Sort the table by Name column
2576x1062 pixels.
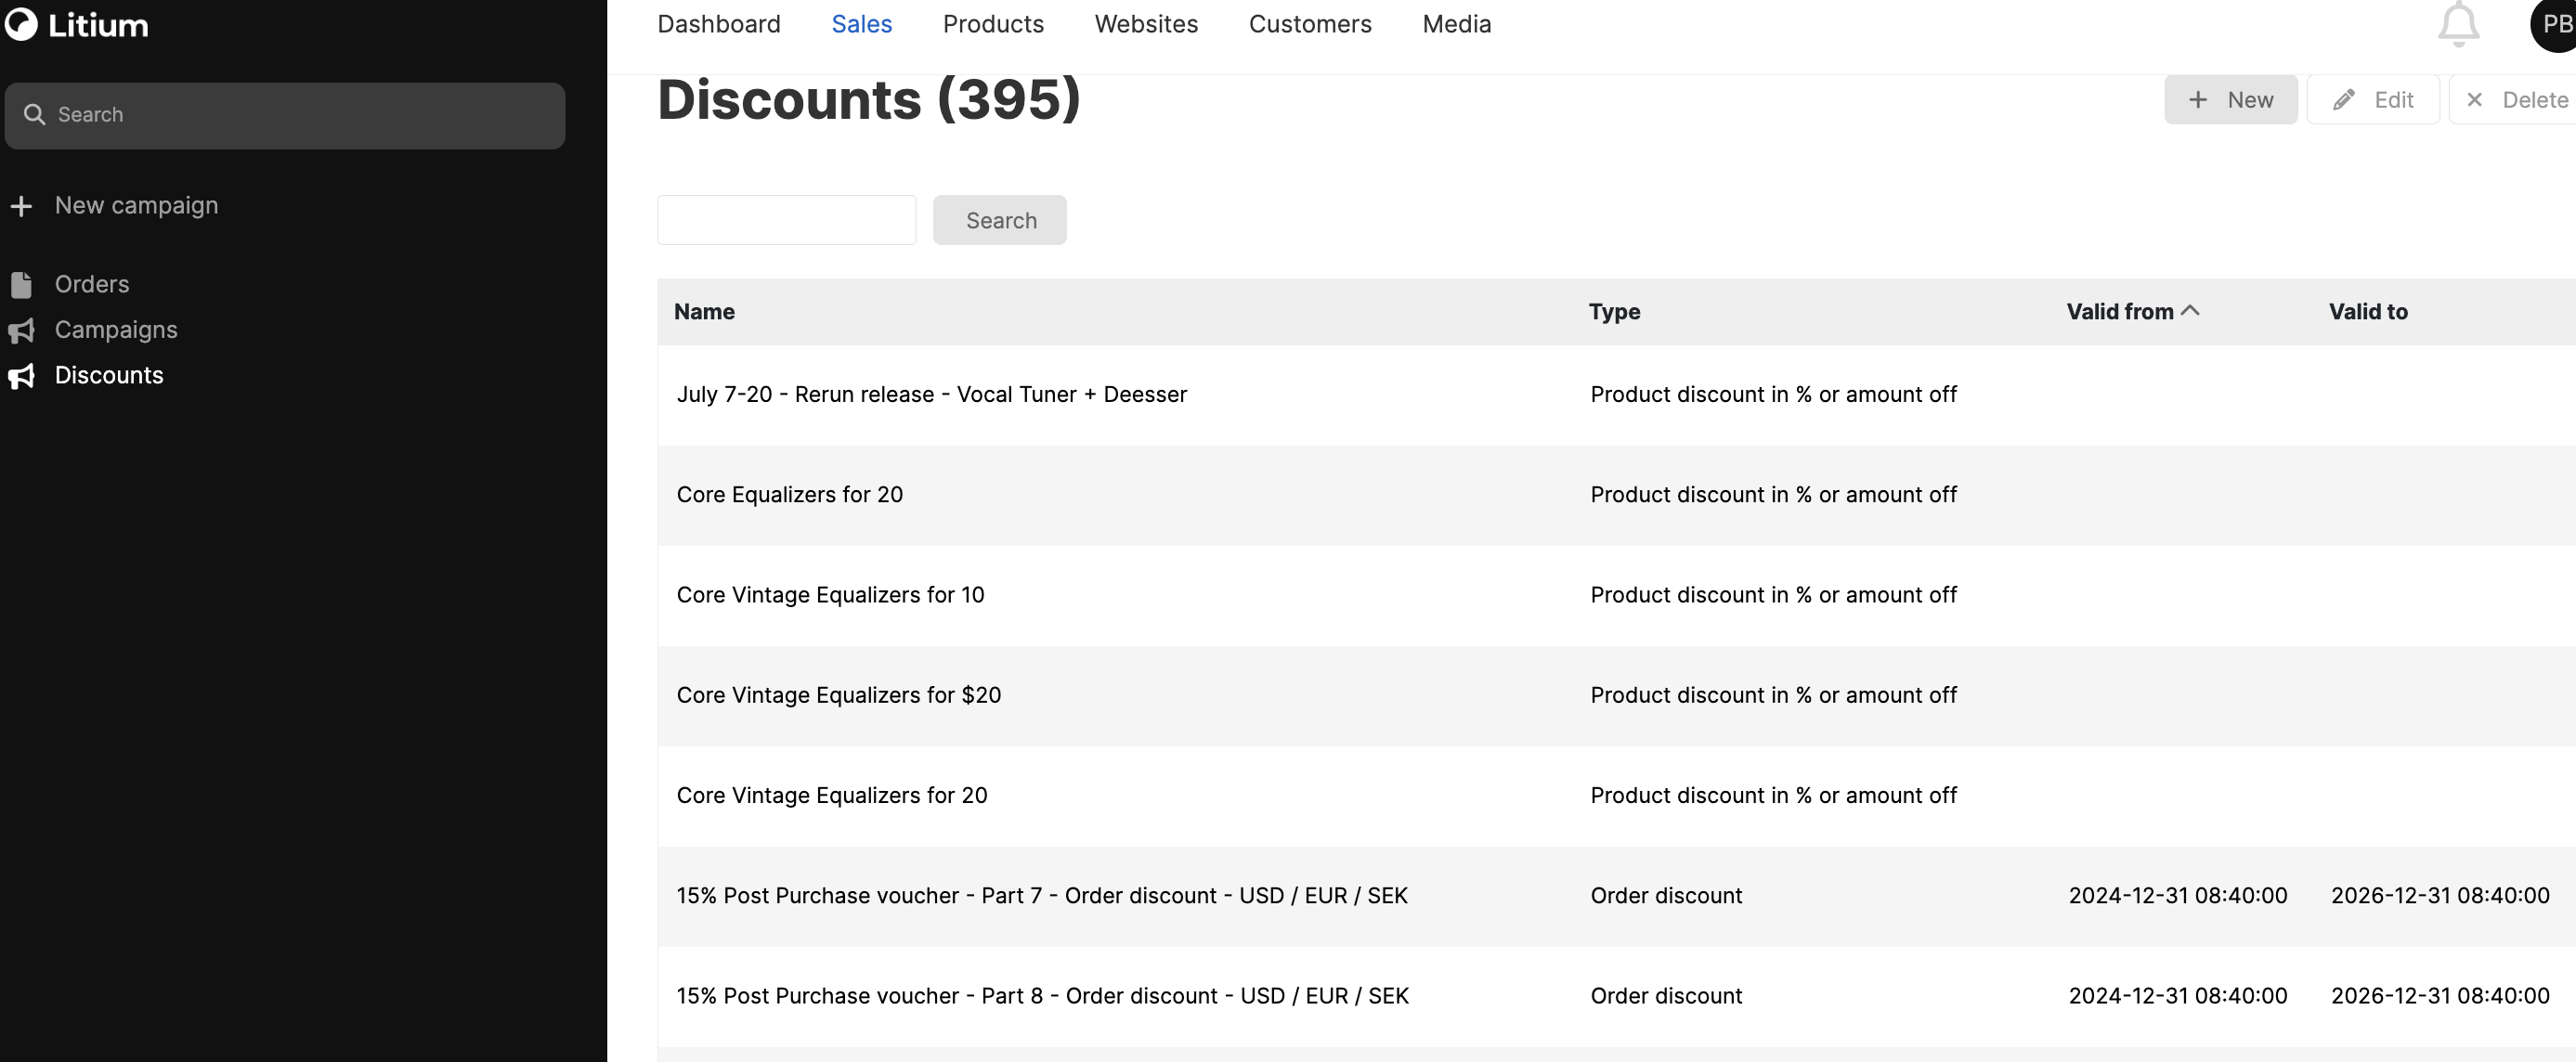(x=704, y=312)
